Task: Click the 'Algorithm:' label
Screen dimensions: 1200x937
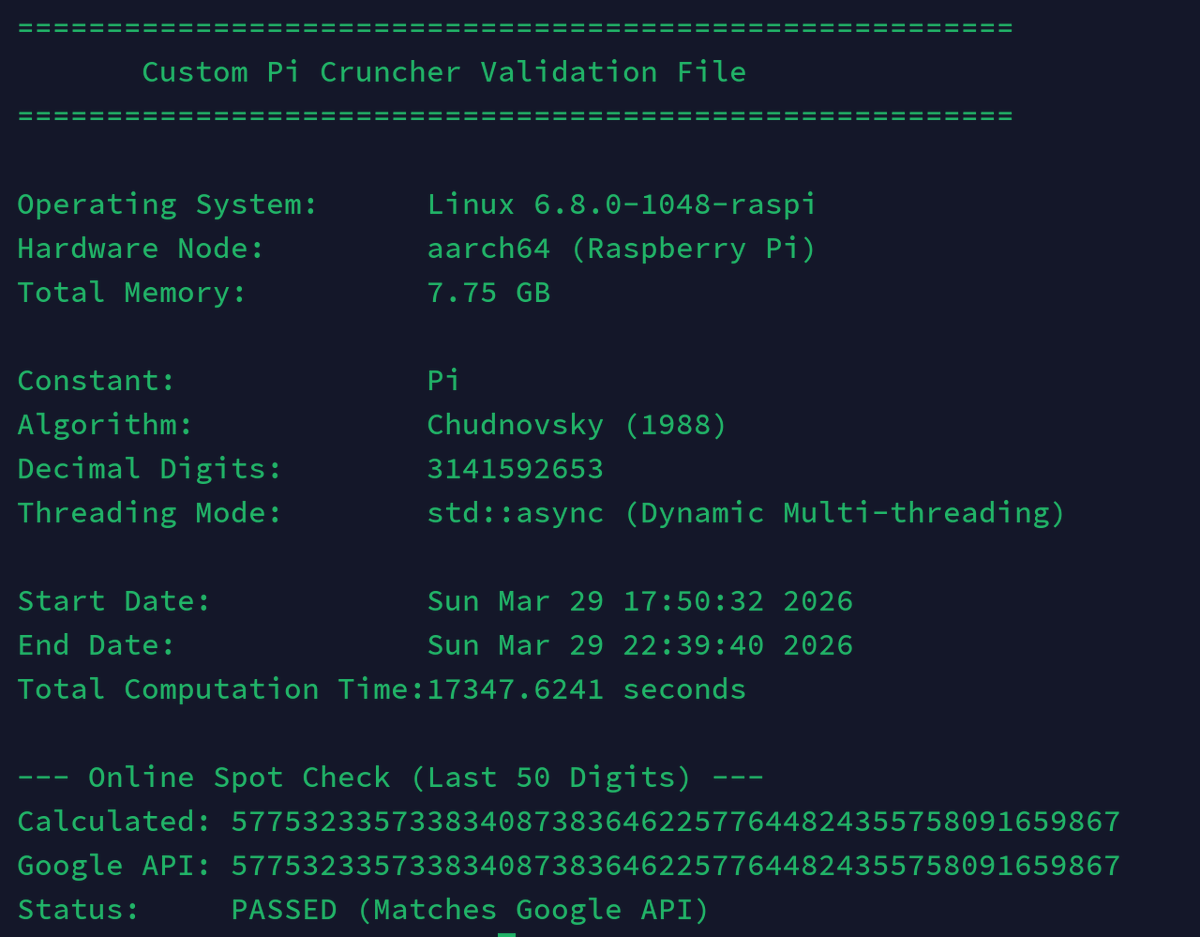Action: (105, 425)
